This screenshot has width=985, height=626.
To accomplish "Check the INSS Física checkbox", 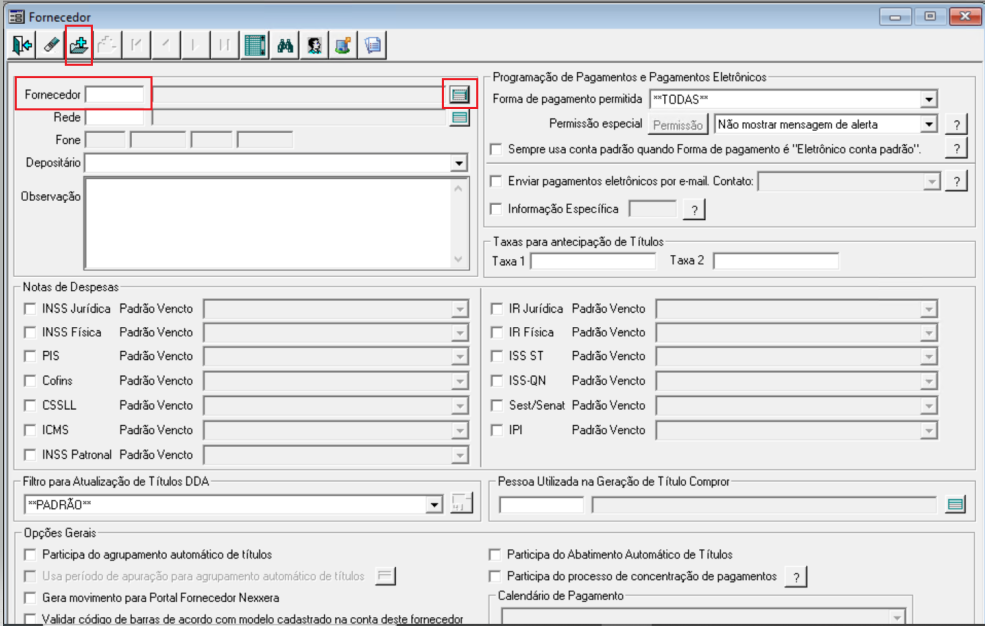I will (x=30, y=332).
